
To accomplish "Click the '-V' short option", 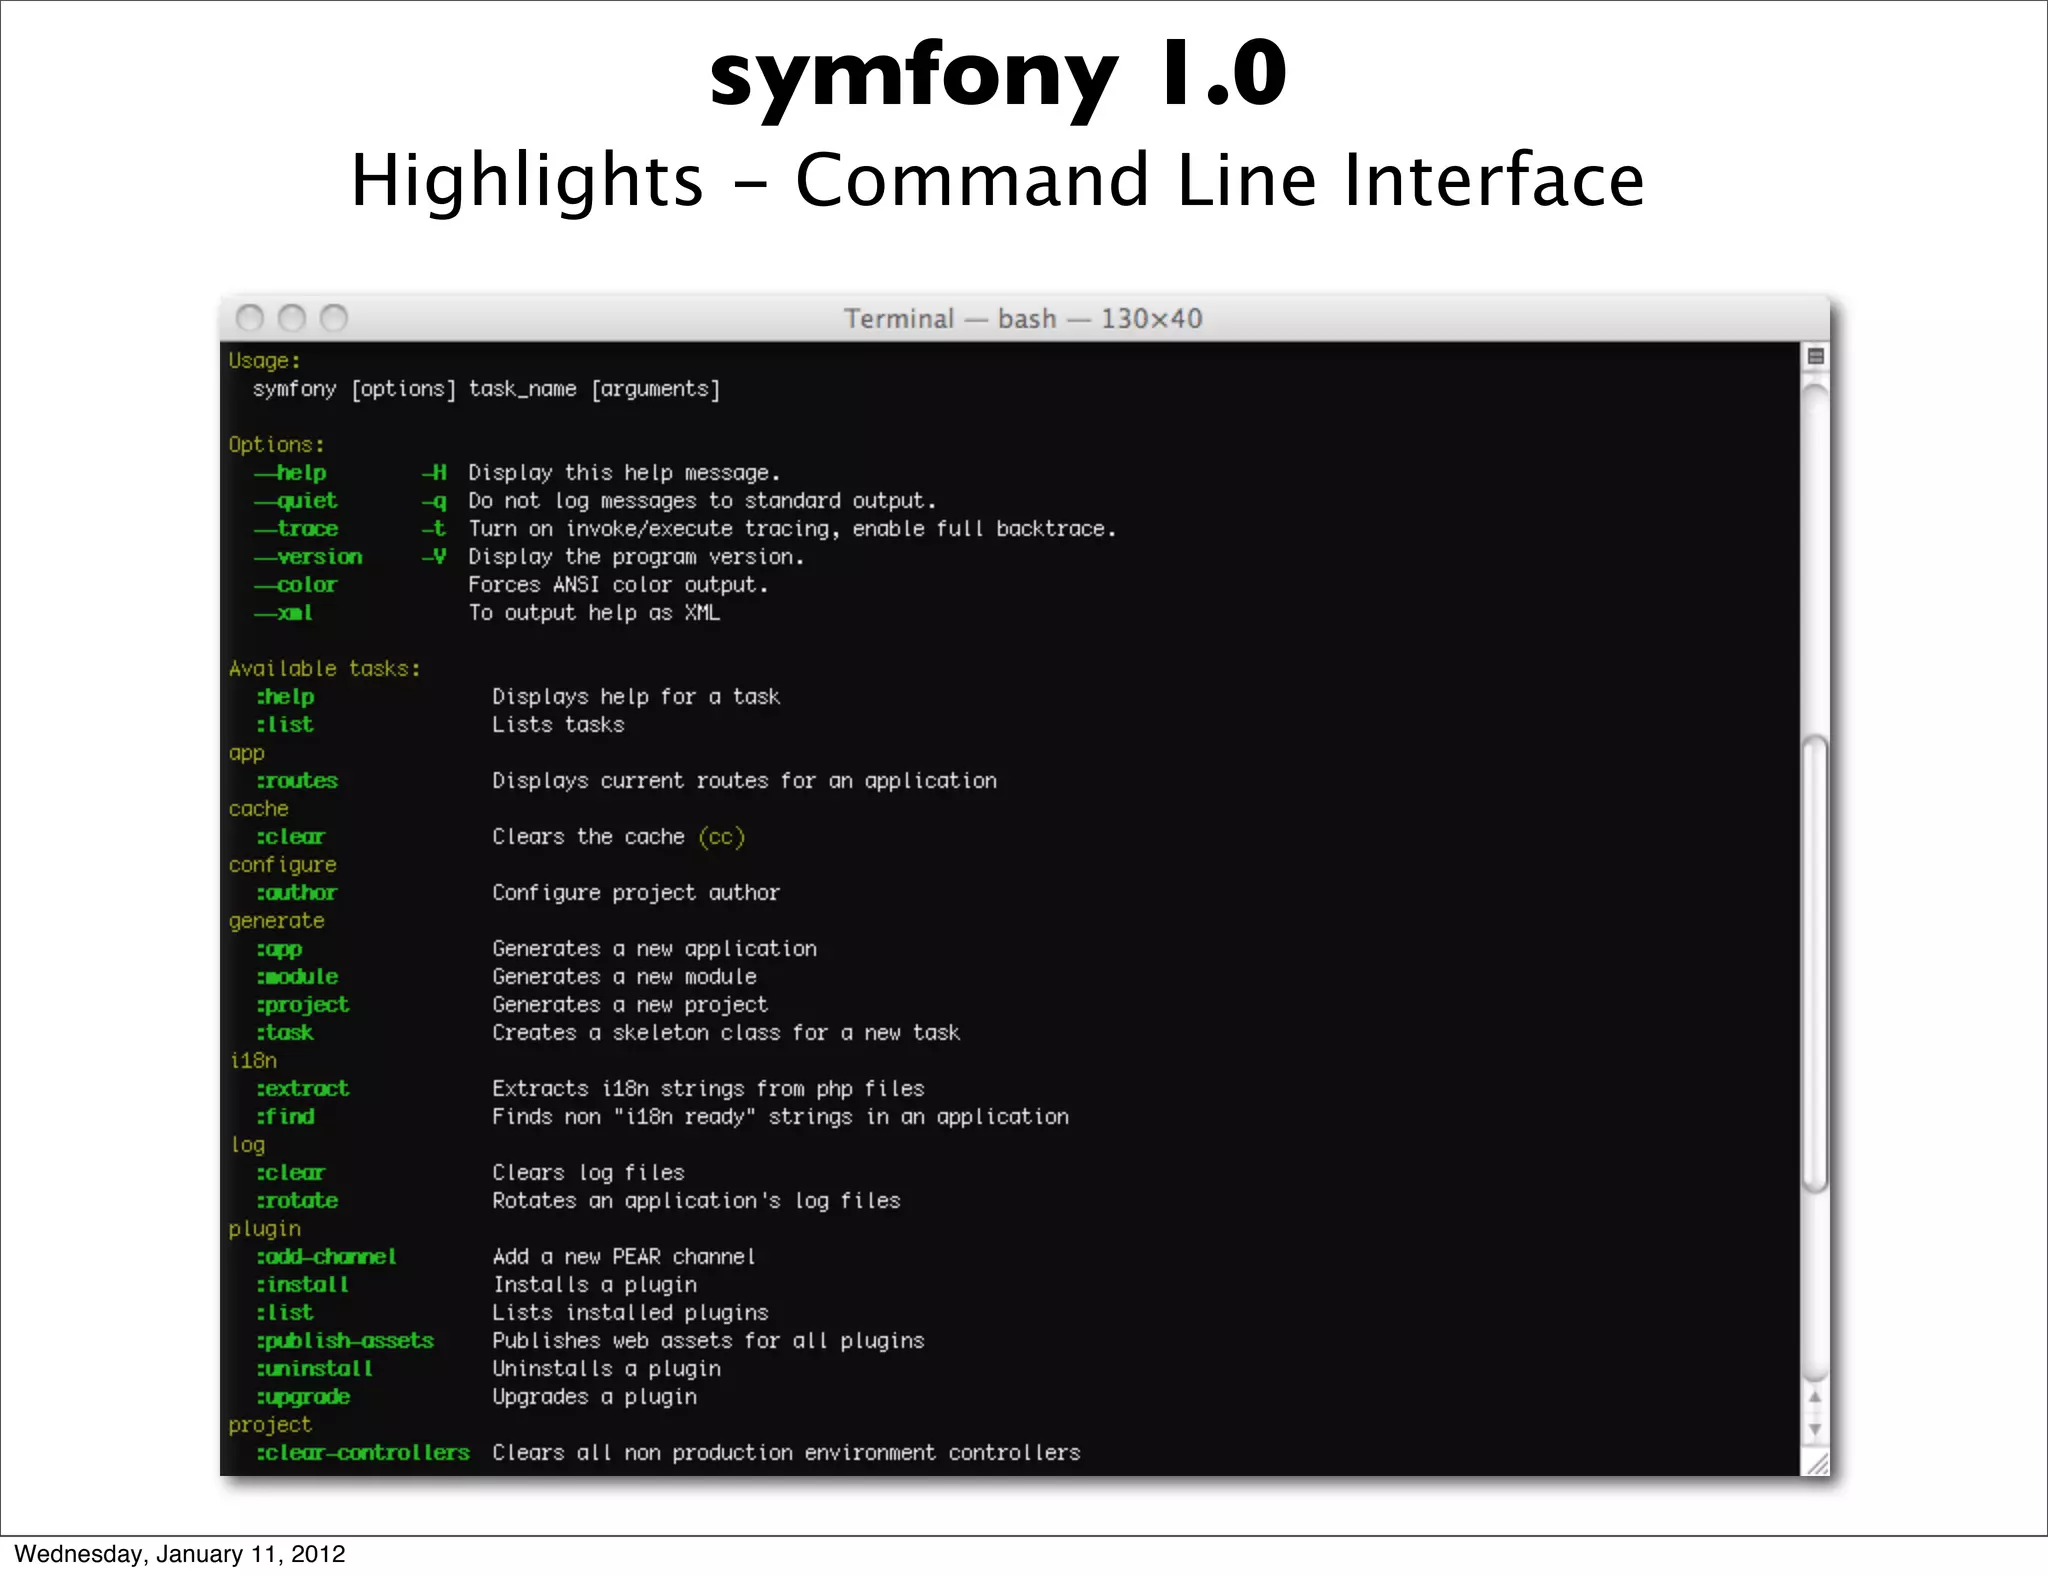I will click(x=434, y=557).
